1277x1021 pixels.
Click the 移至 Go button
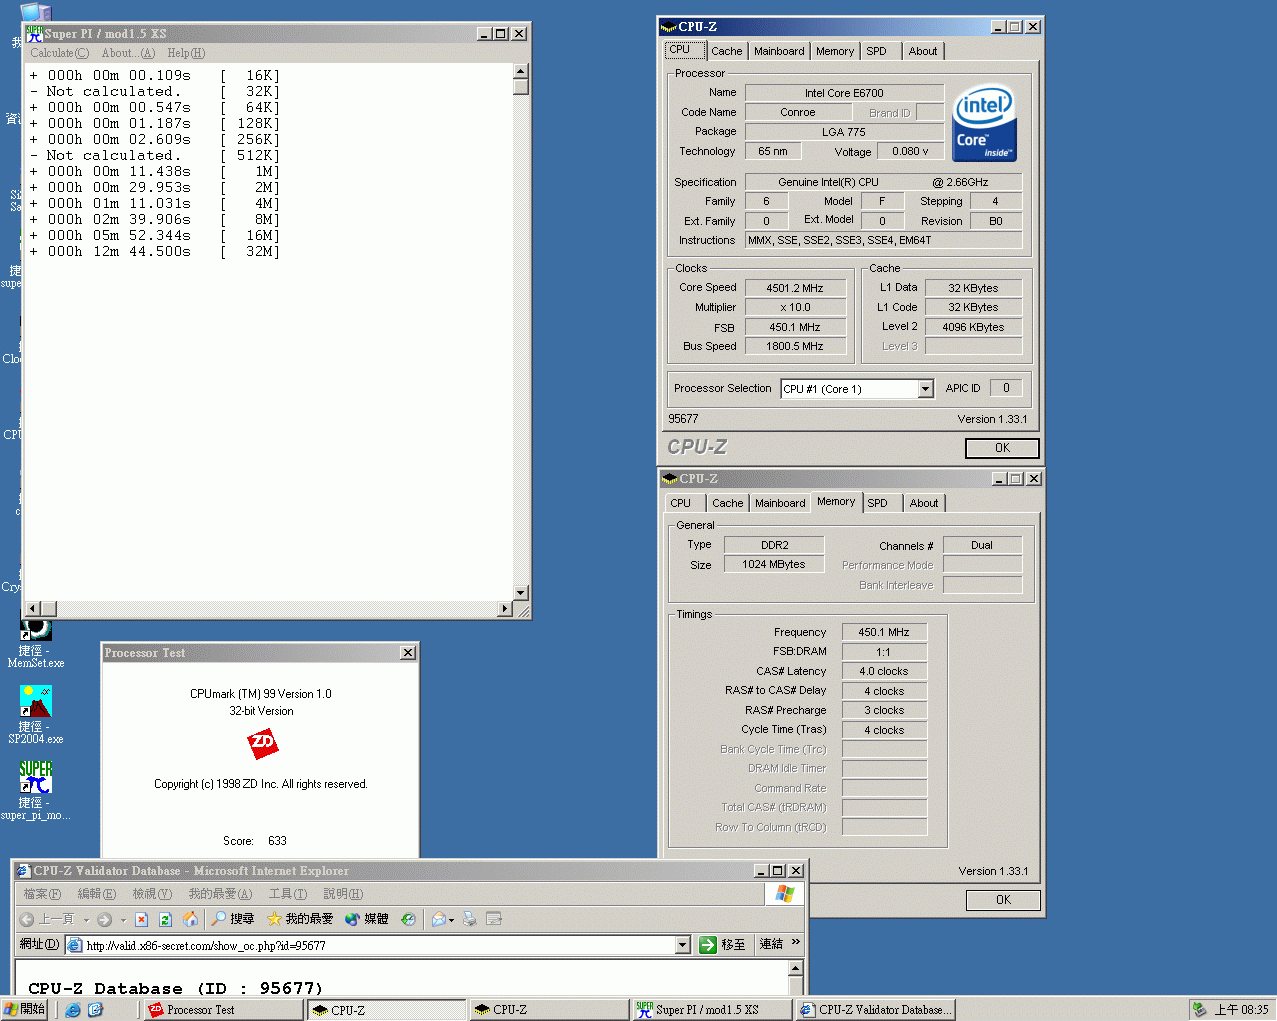(x=722, y=945)
